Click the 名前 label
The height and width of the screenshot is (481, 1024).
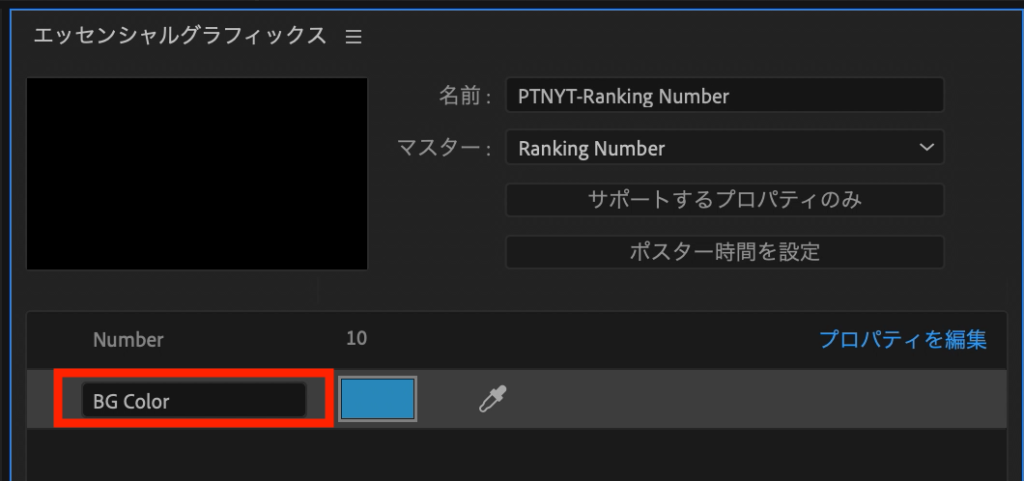coord(464,97)
